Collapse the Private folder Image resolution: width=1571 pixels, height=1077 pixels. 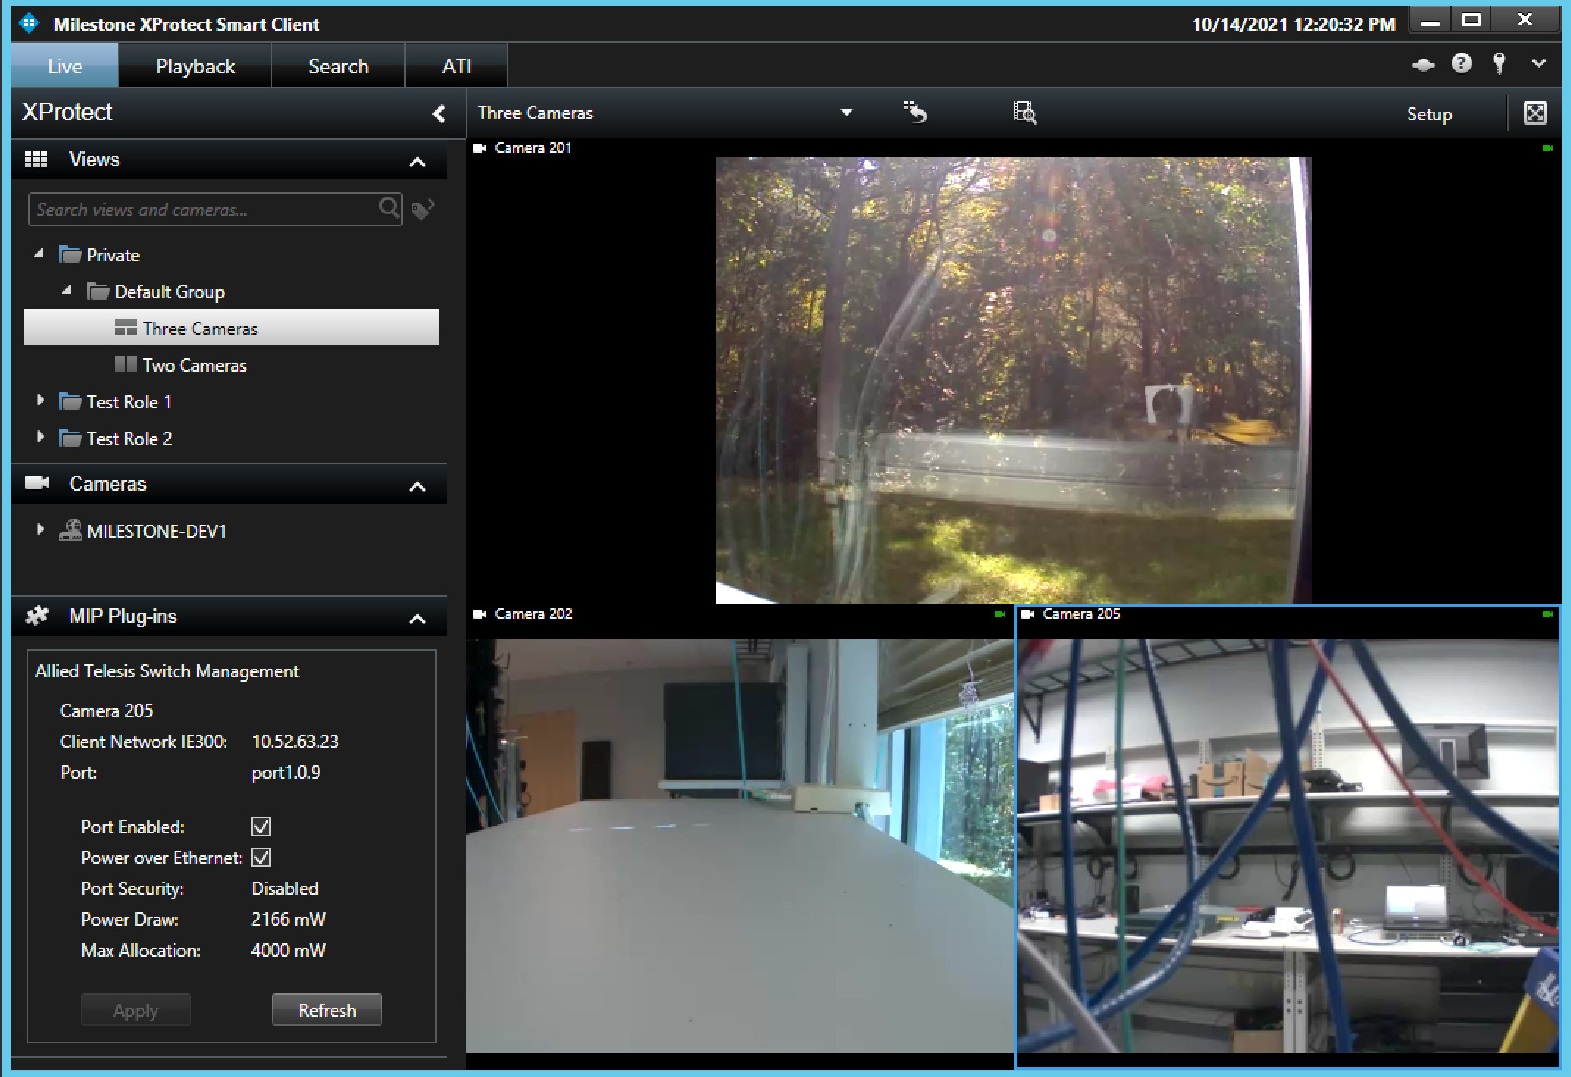(x=39, y=254)
